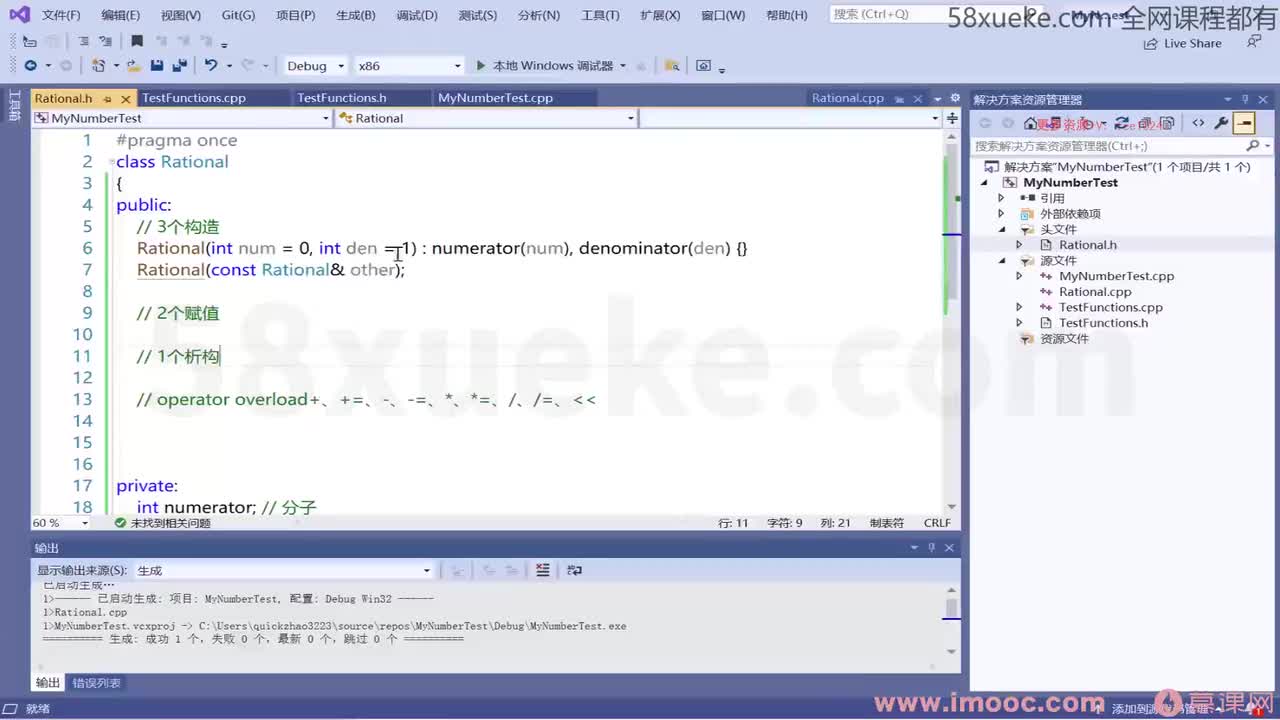The height and width of the screenshot is (720, 1280).
Task: Collapse the MyNumberTest project node
Action: [984, 183]
